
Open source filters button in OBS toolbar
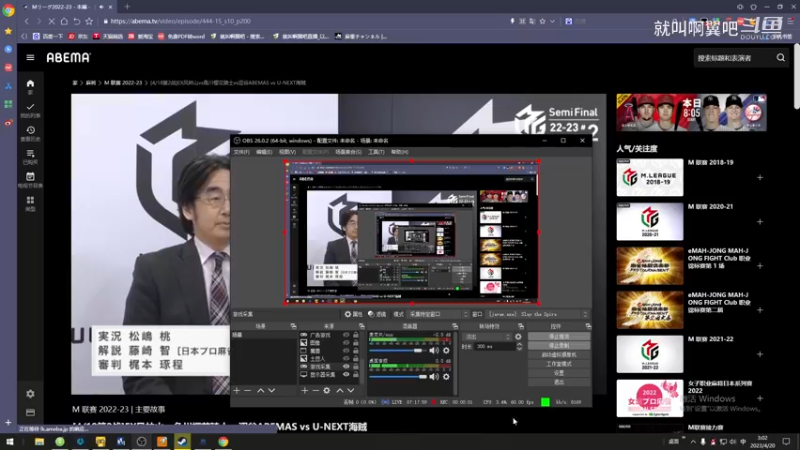(377, 314)
